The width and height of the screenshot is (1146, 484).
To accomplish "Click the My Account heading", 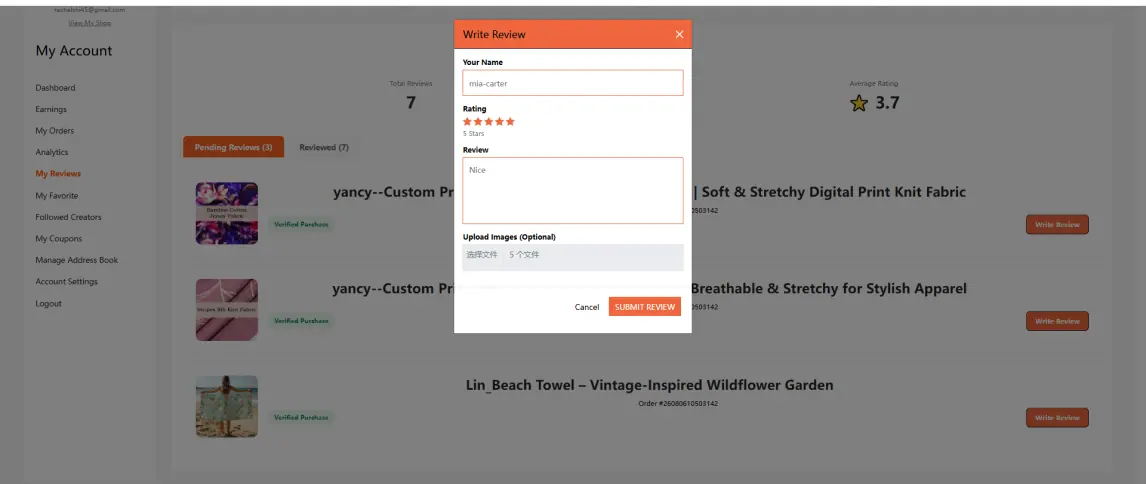I will [74, 50].
